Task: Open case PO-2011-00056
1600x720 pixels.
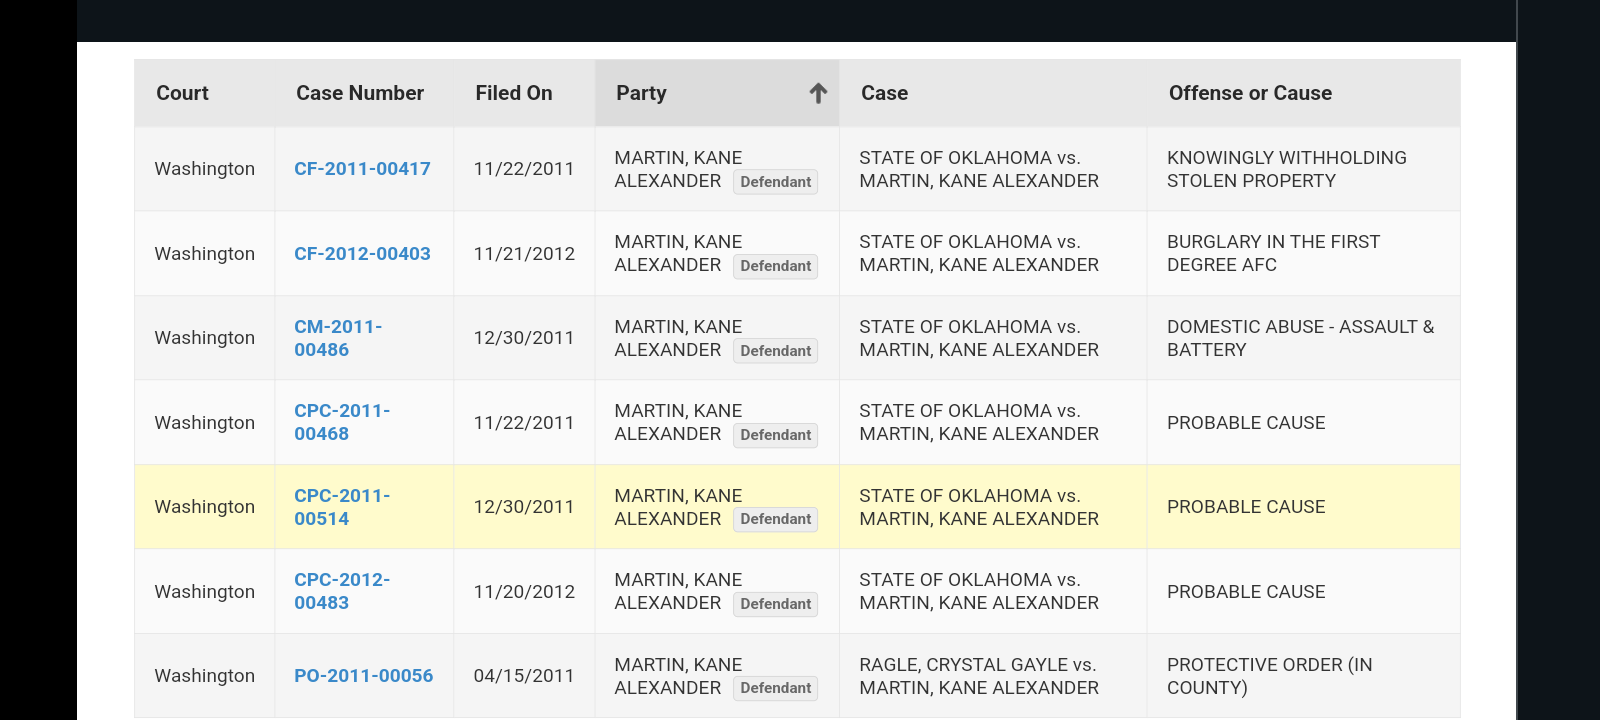Action: [x=364, y=676]
